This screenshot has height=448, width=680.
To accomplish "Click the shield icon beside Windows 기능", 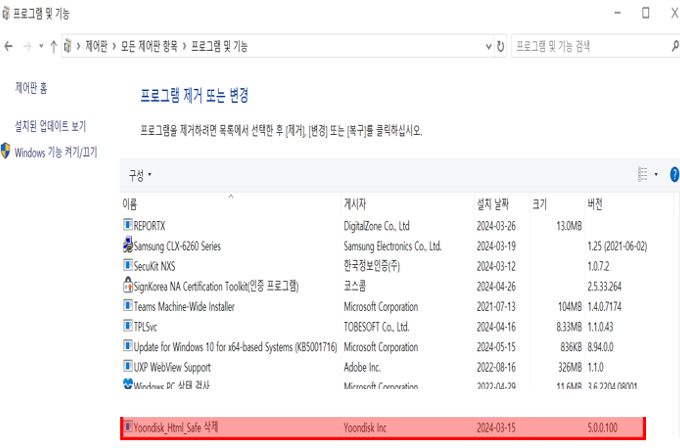I will coord(6,151).
